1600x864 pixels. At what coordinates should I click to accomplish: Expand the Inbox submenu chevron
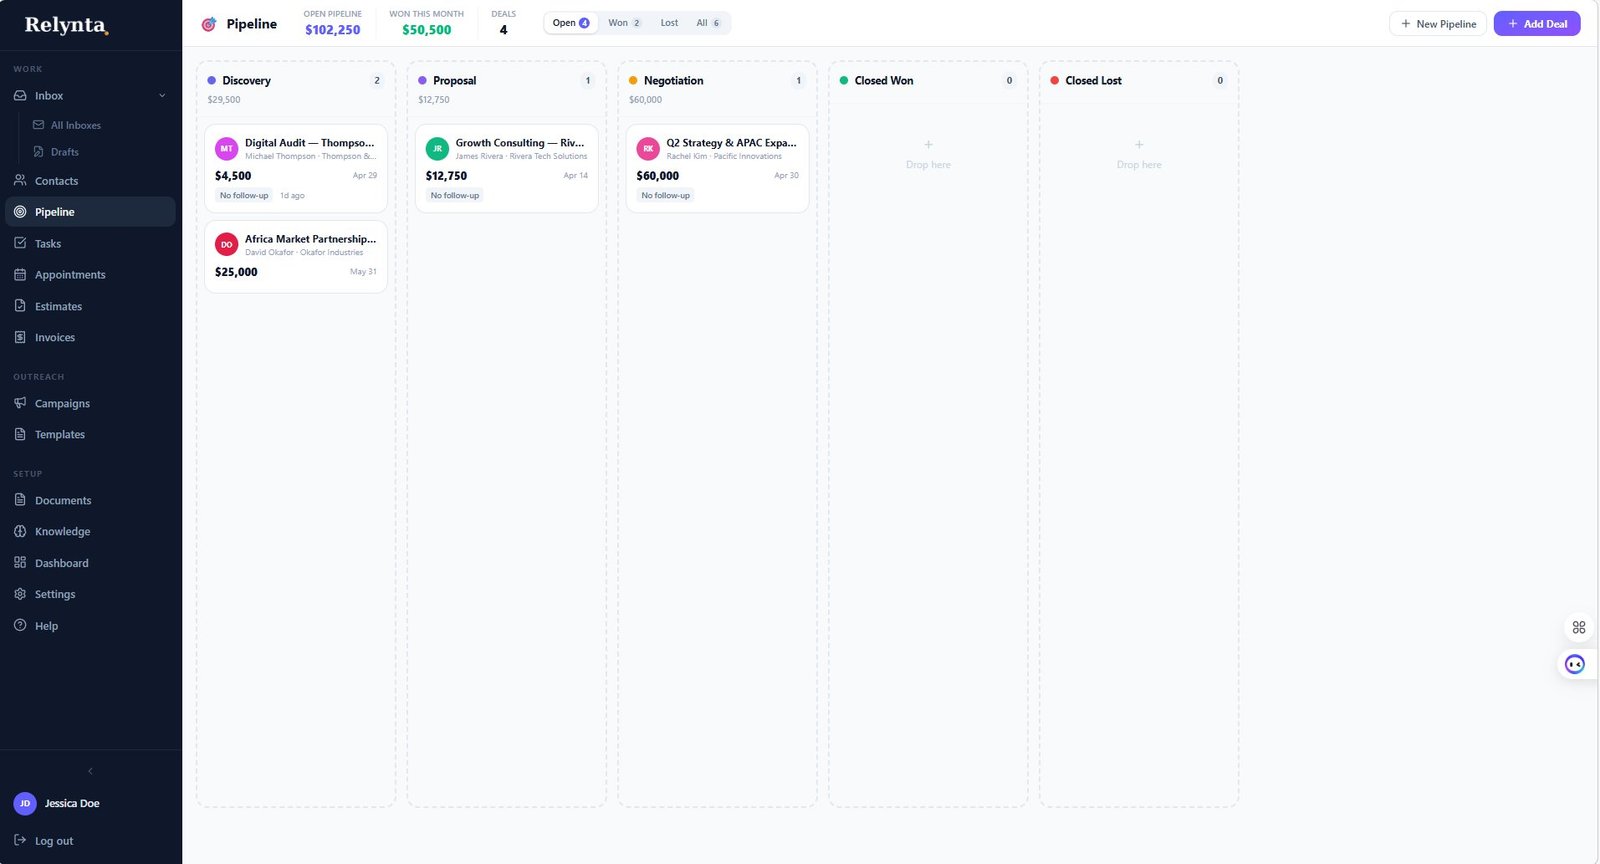162,96
